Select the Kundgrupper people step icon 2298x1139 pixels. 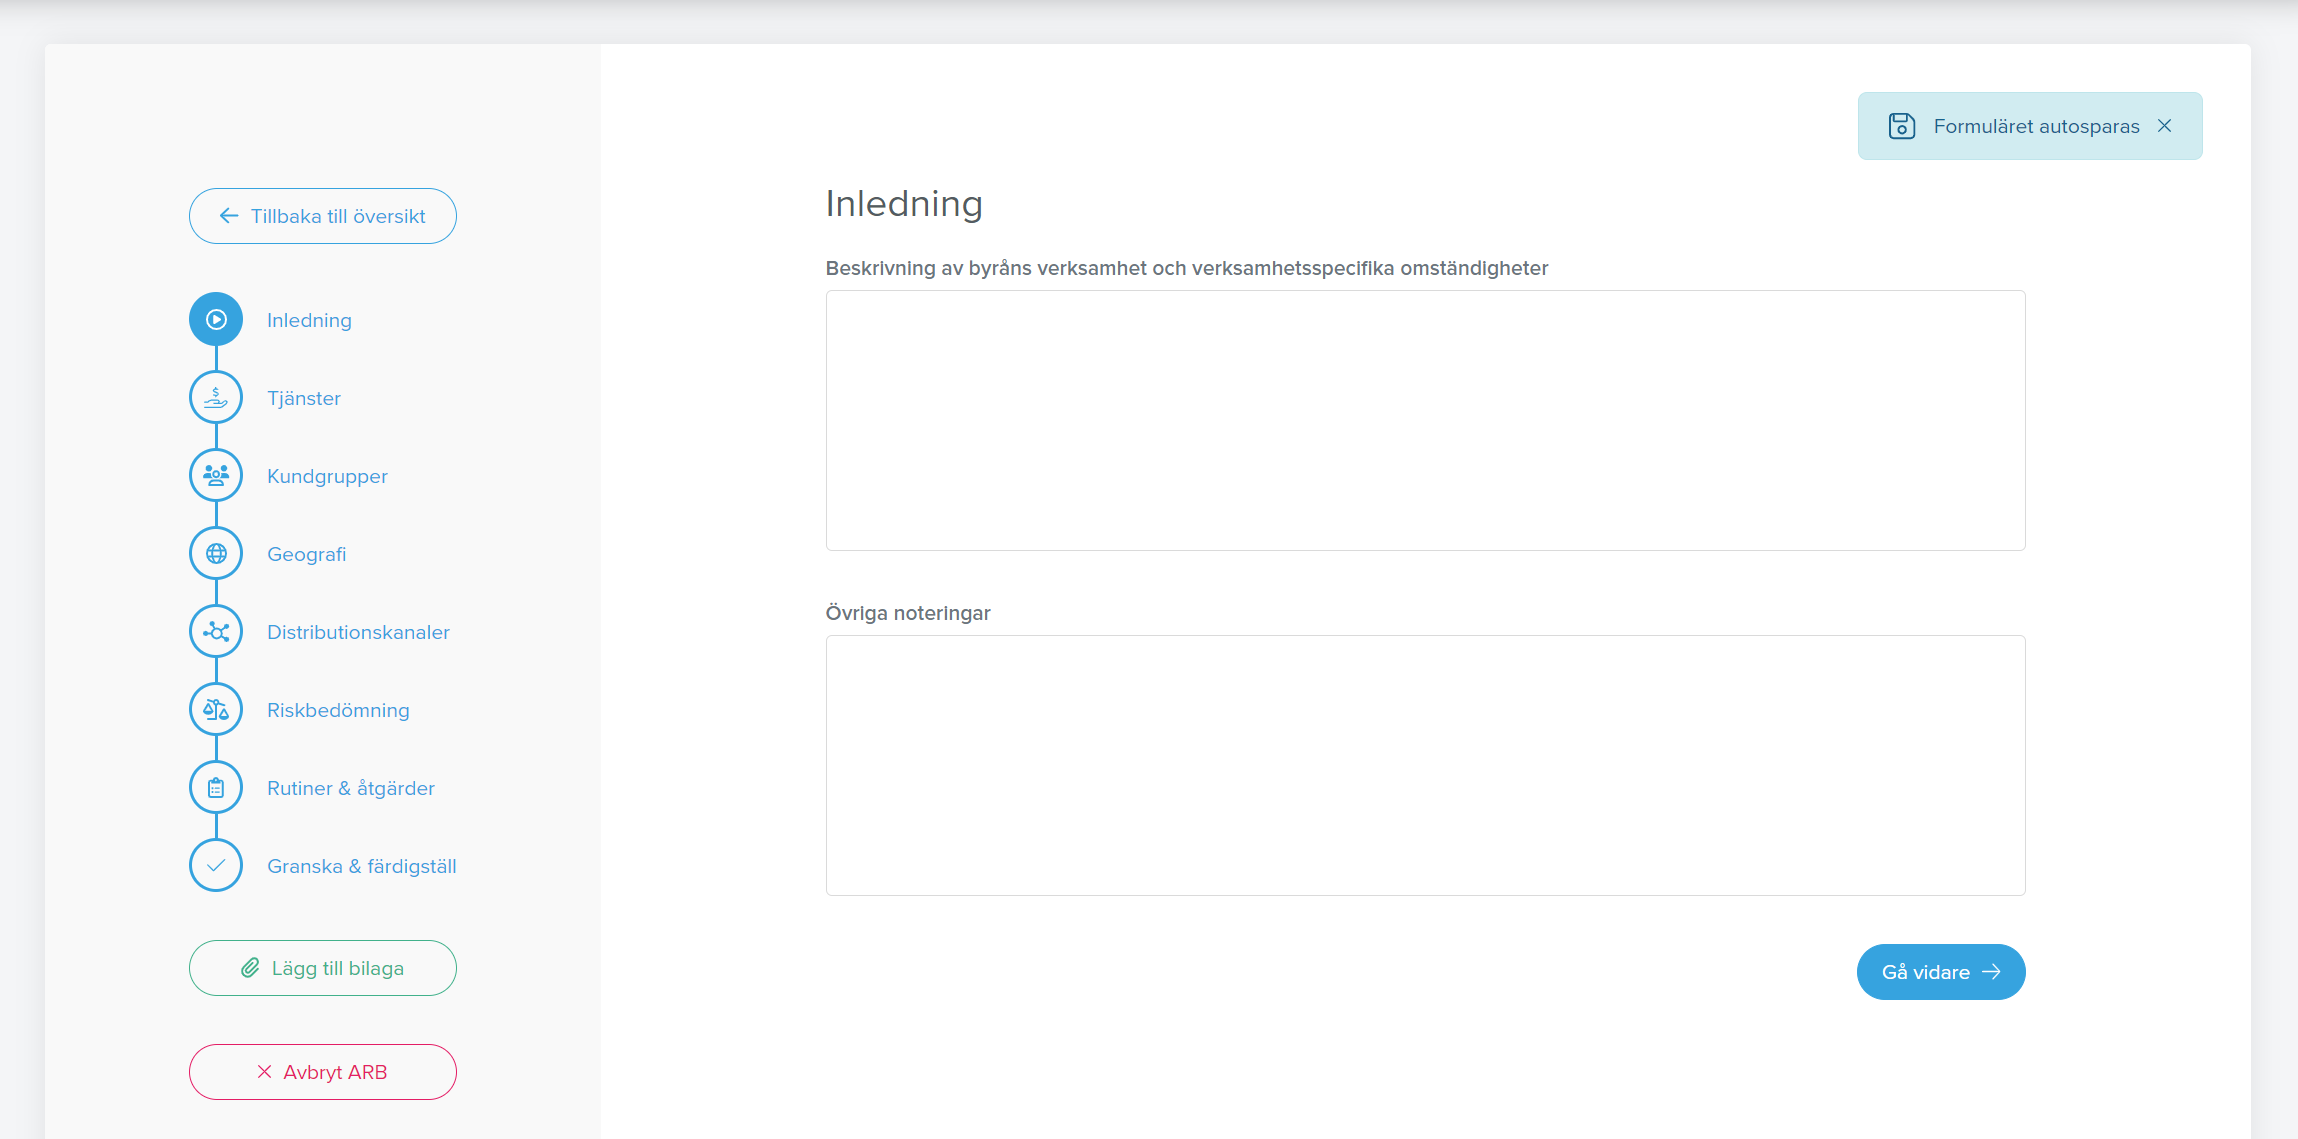click(x=216, y=476)
